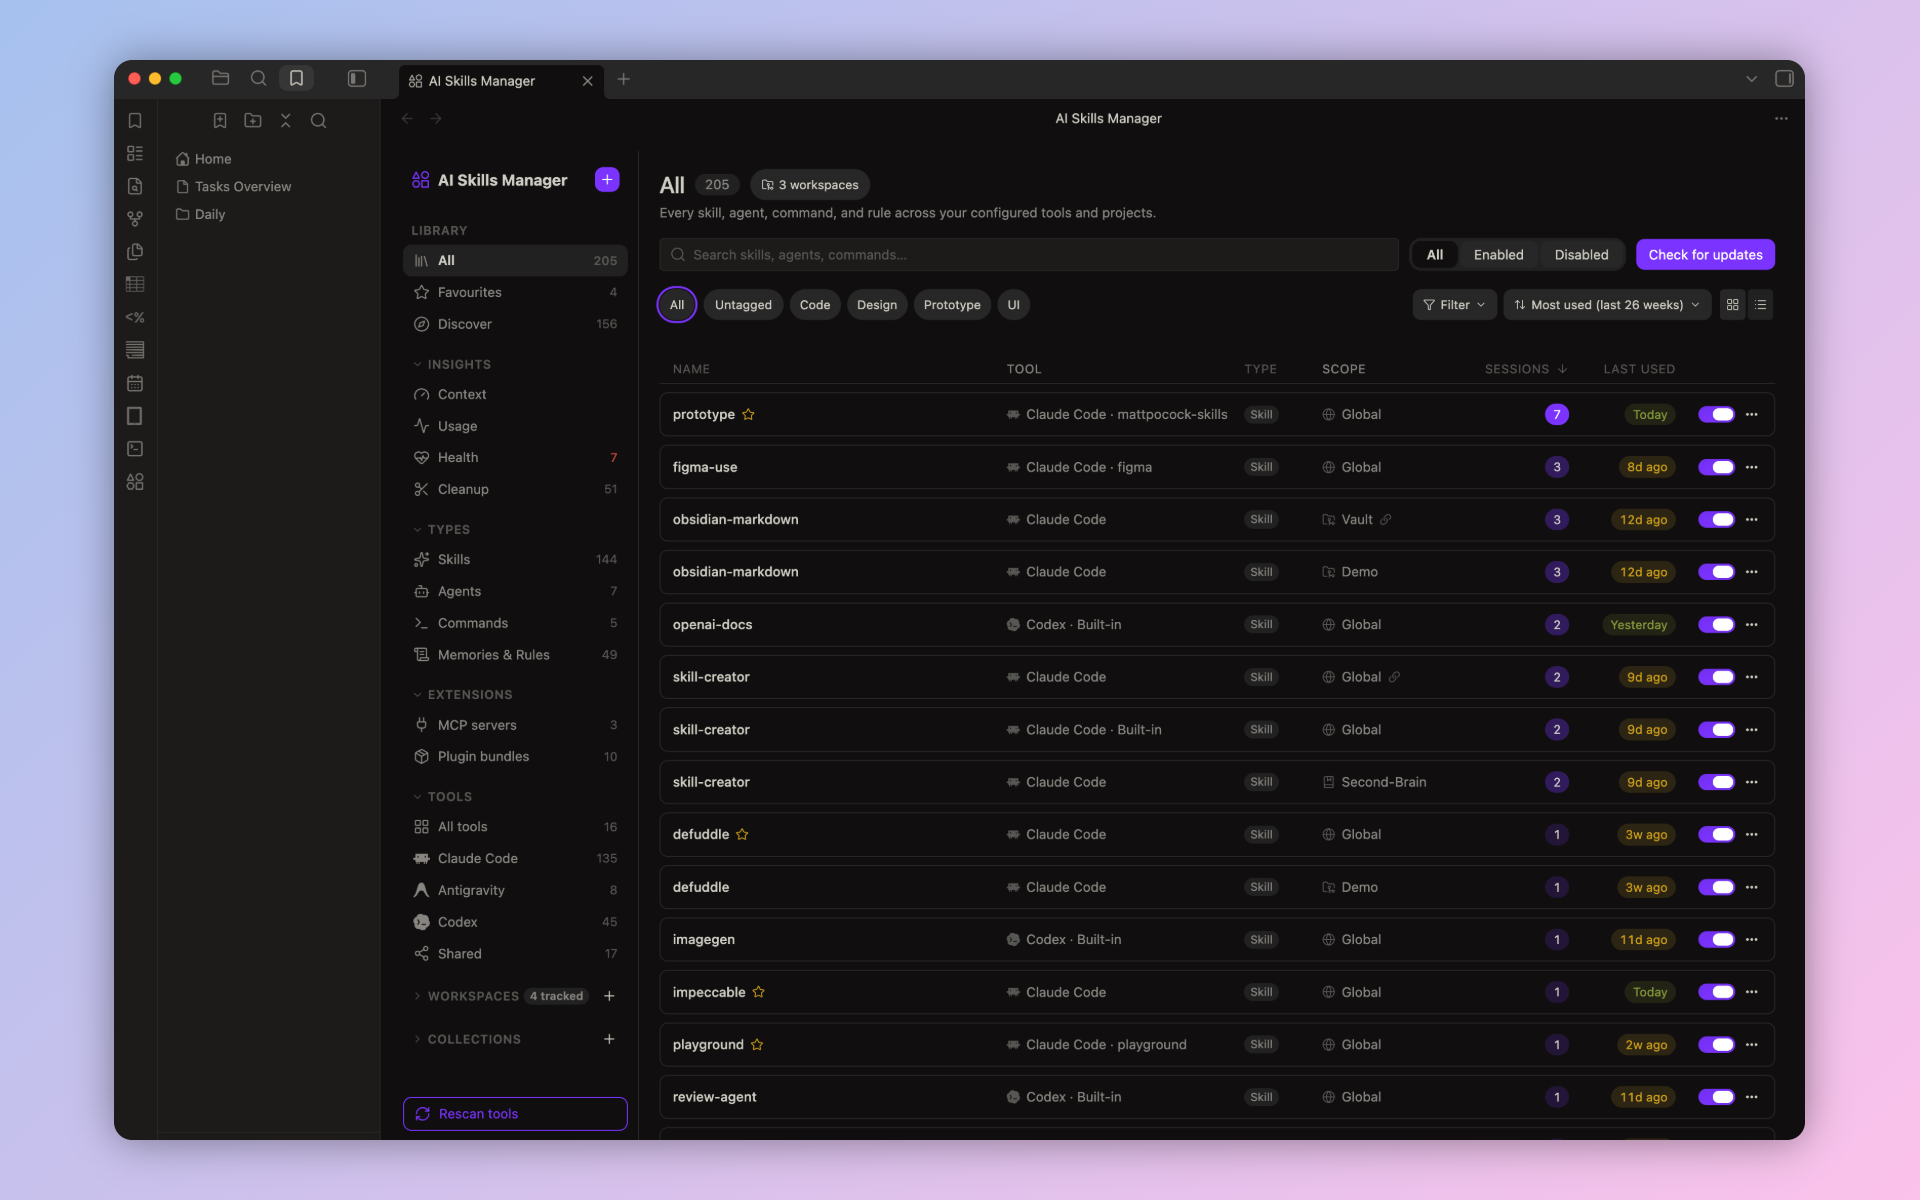Click the terminal icon in left ribbon
The width and height of the screenshot is (1920, 1200).
click(135, 449)
